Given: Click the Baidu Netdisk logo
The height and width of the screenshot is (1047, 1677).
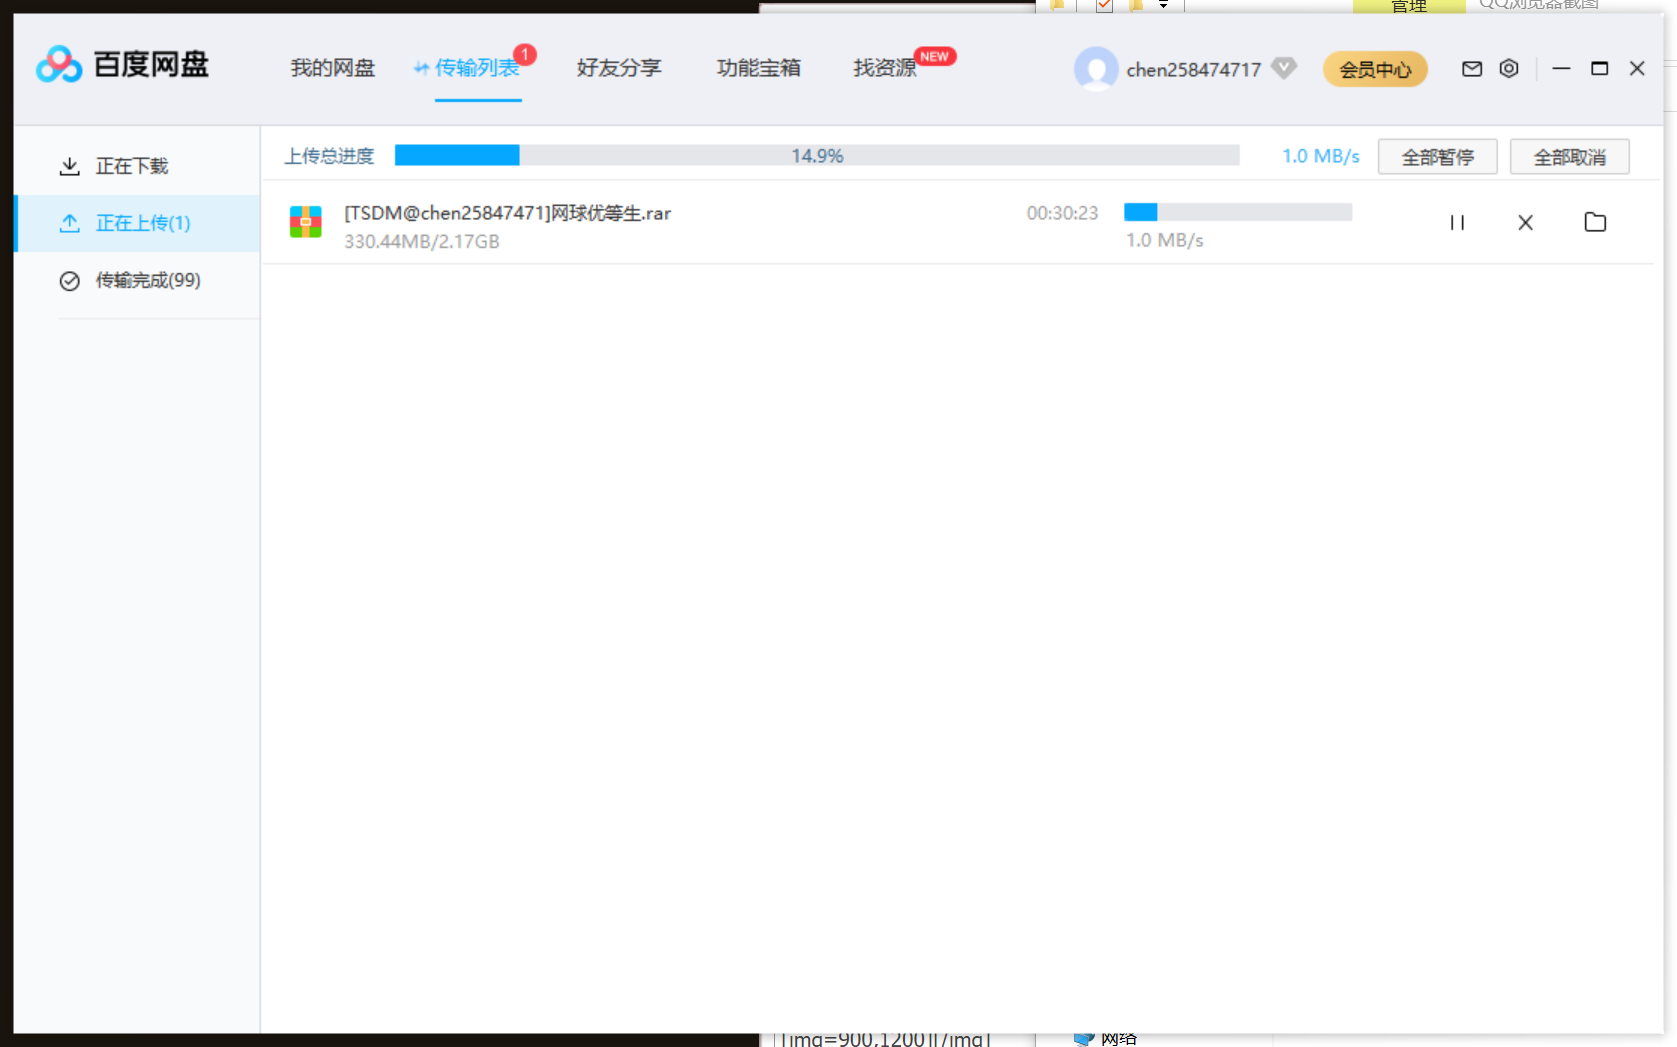Looking at the screenshot, I should pos(122,65).
